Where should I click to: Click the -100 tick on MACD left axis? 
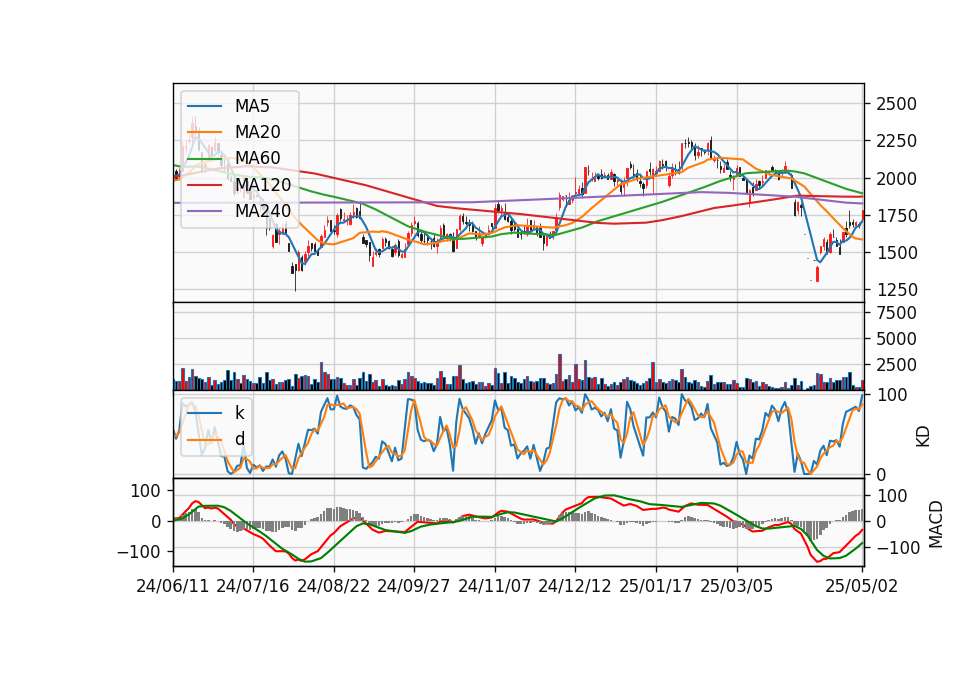point(138,552)
